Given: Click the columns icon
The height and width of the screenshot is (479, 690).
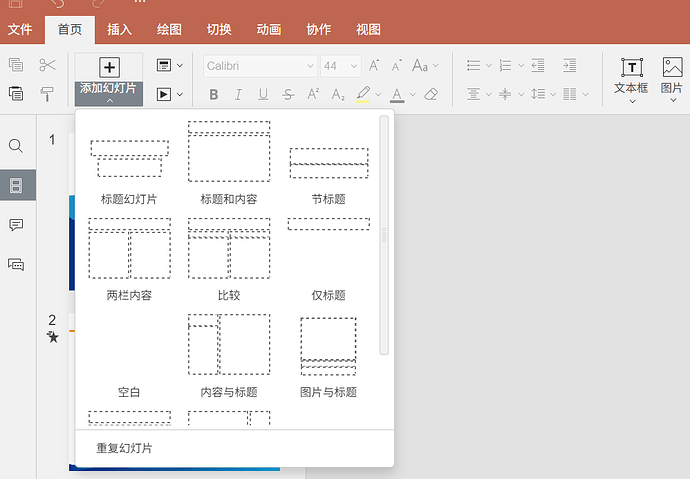Looking at the screenshot, I should (x=569, y=94).
